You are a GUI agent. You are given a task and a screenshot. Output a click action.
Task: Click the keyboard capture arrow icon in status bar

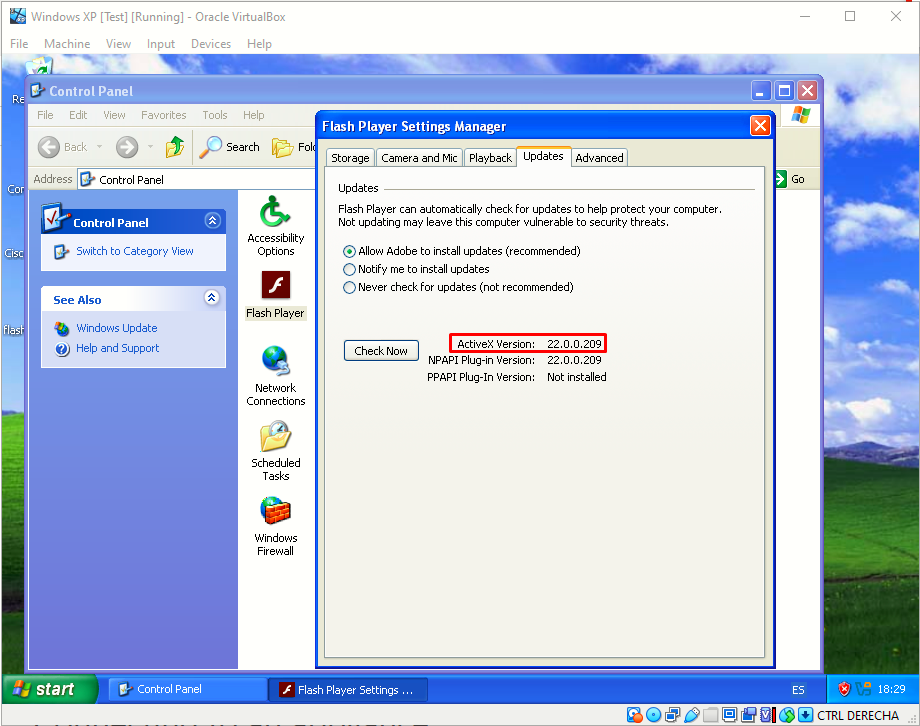pyautogui.click(x=806, y=715)
